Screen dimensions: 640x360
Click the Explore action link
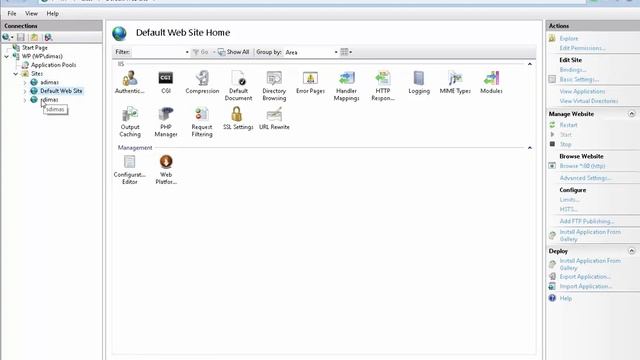[x=569, y=38]
